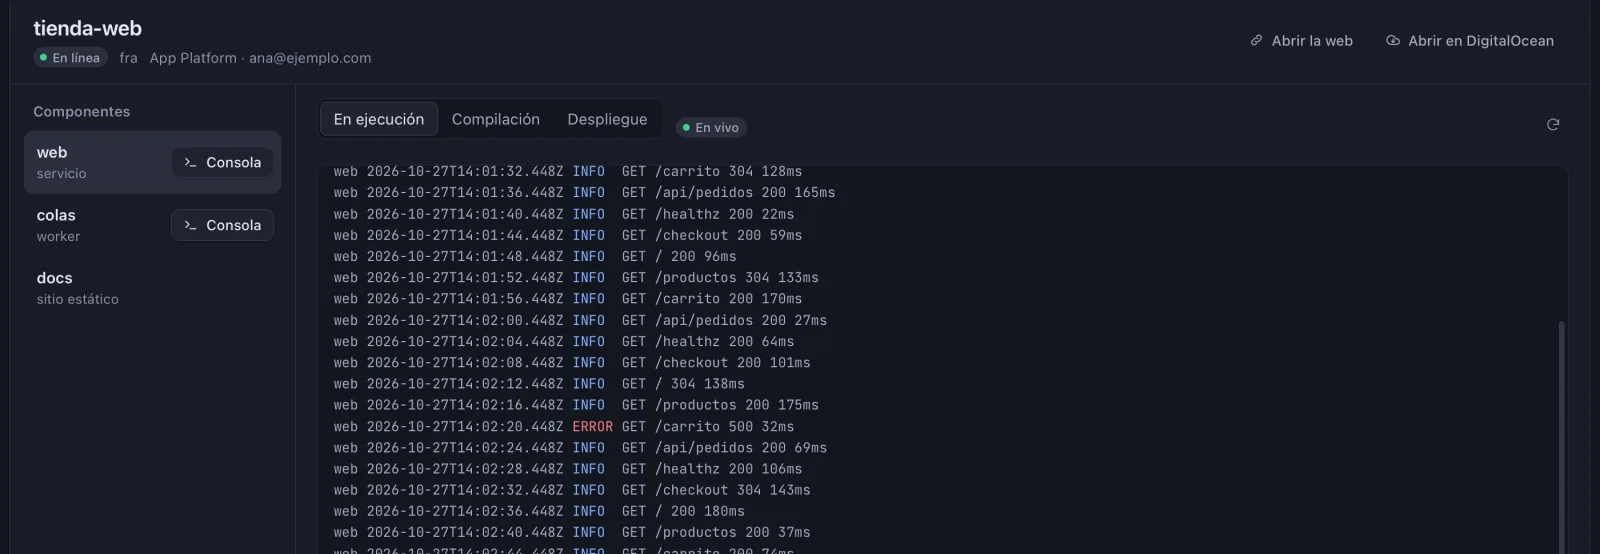Click the cloud icon beside Abrir en DigitalOcean

1393,41
